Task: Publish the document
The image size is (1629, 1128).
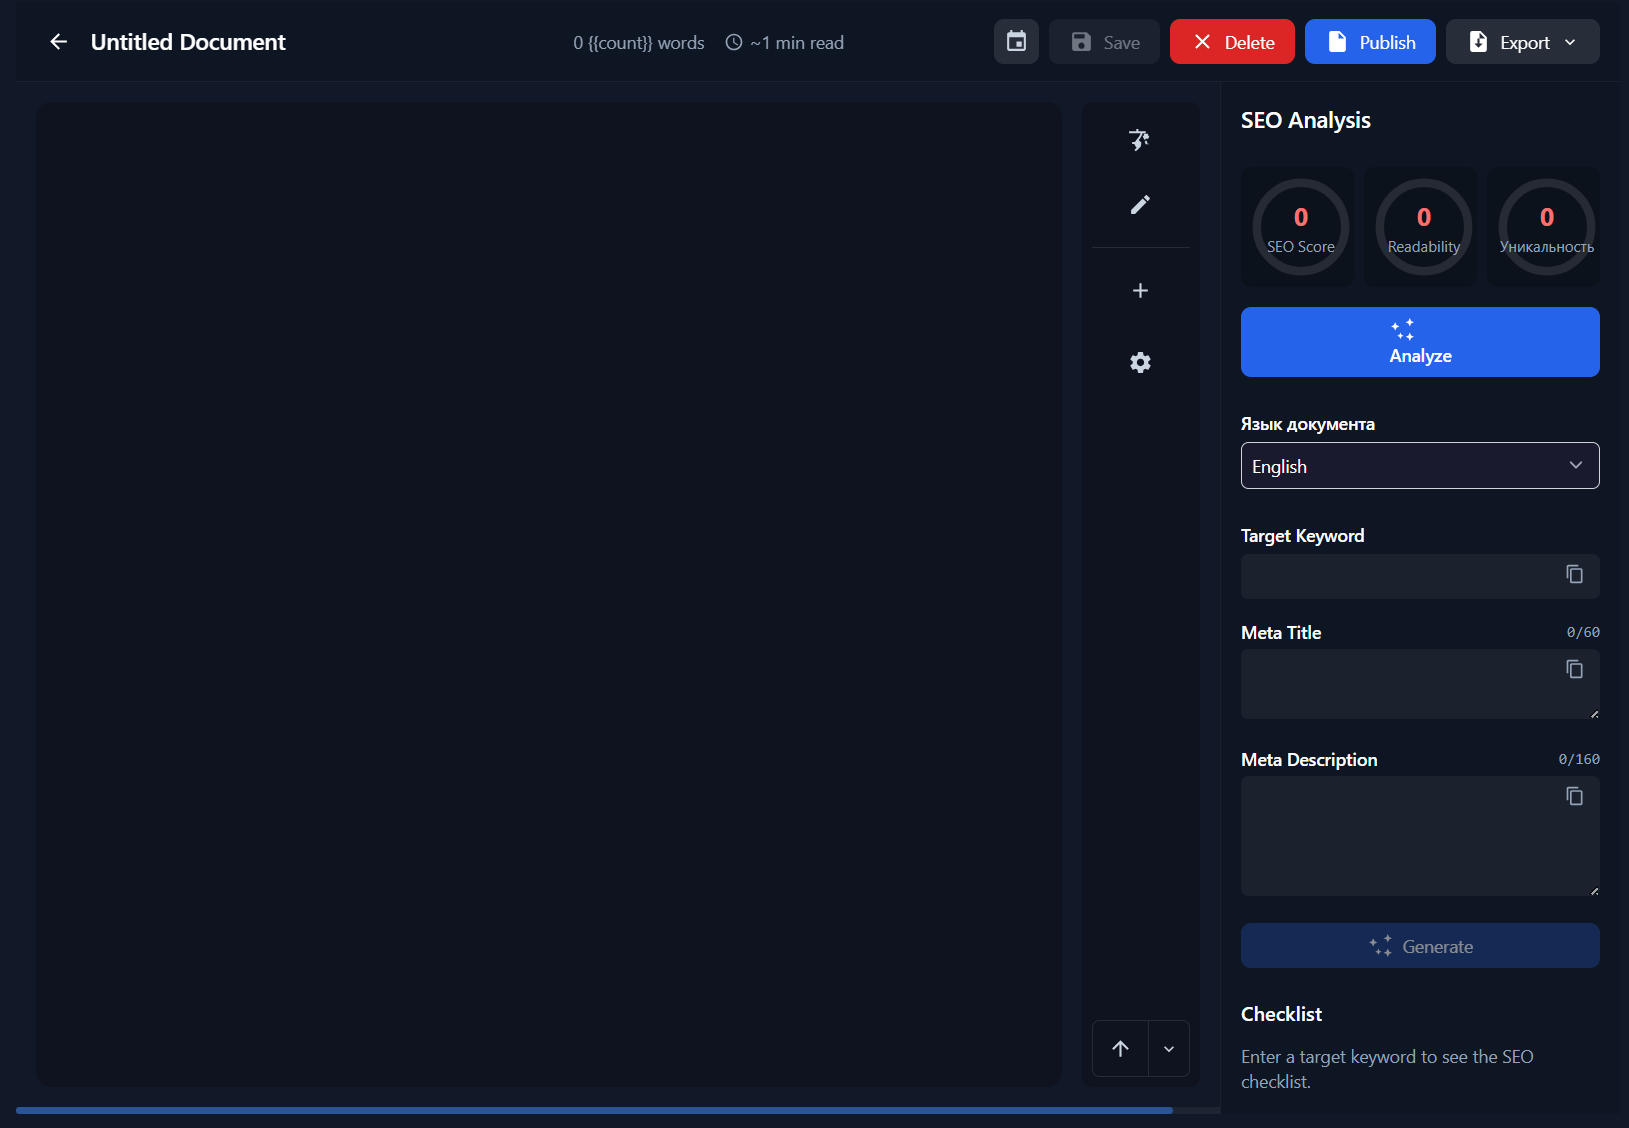Action: tap(1370, 41)
